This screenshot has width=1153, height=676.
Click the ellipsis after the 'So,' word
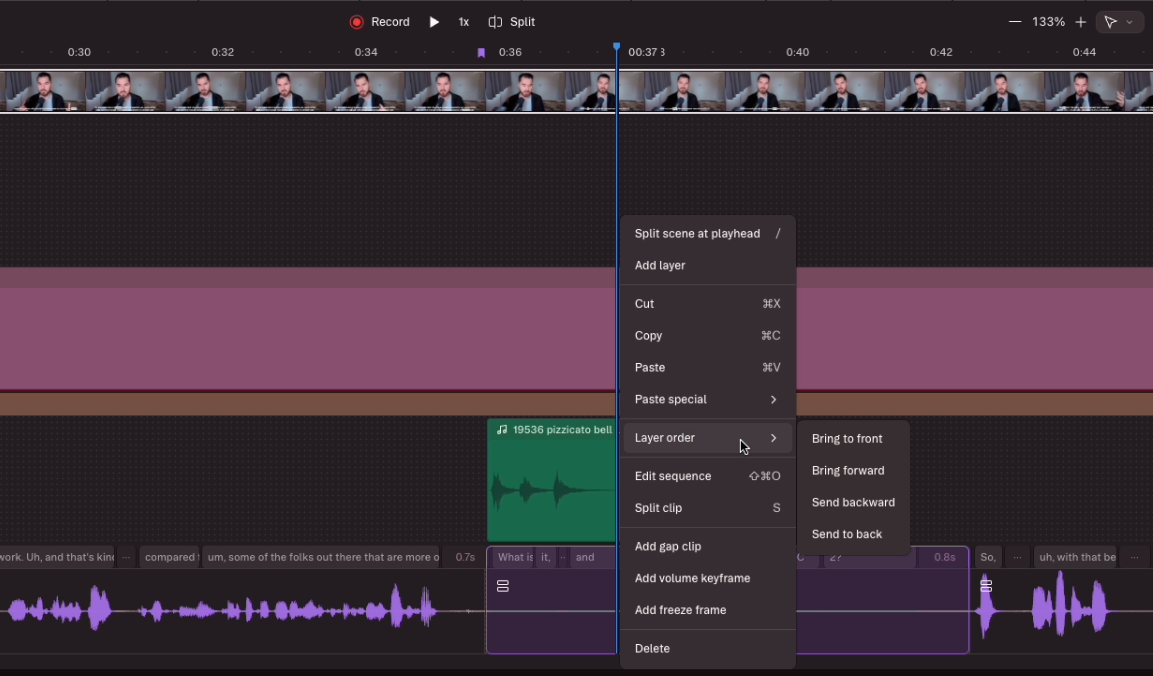tap(1017, 557)
